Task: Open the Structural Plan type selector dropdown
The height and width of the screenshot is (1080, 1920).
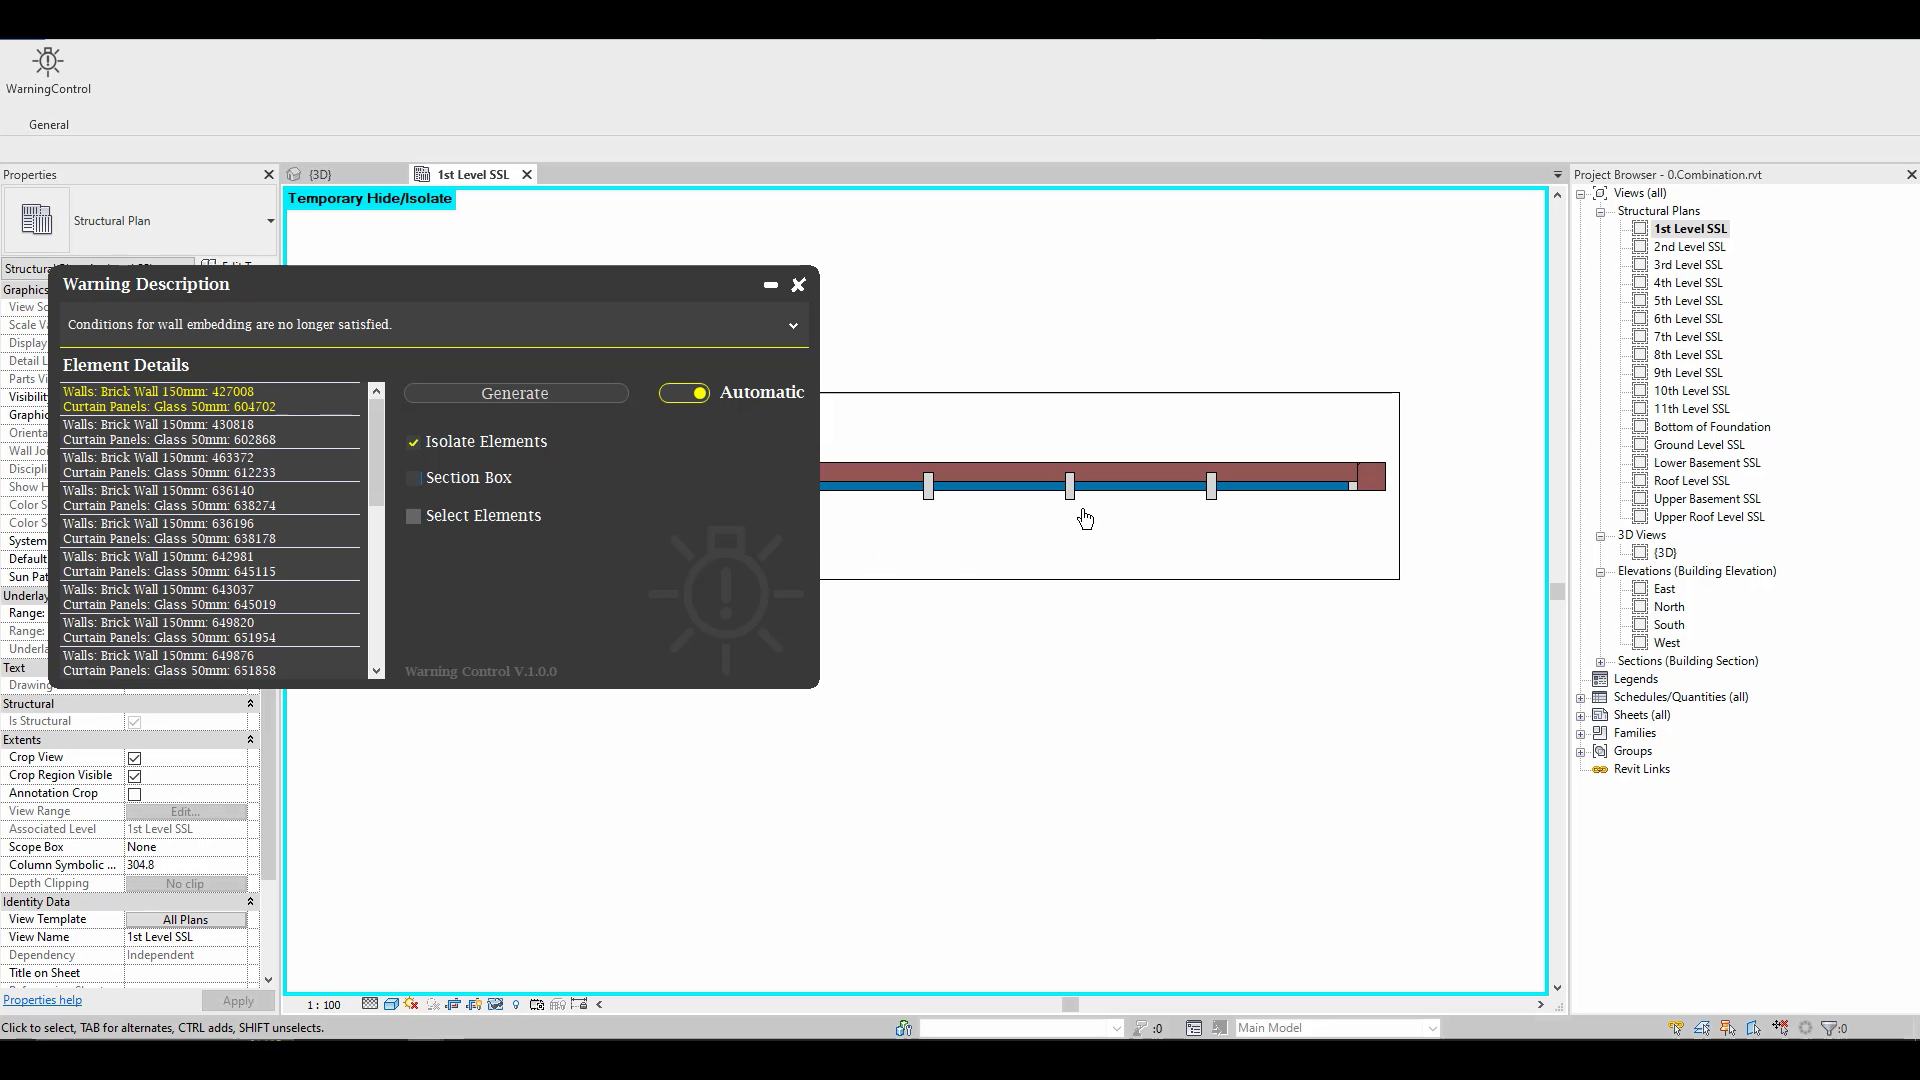Action: tap(270, 221)
